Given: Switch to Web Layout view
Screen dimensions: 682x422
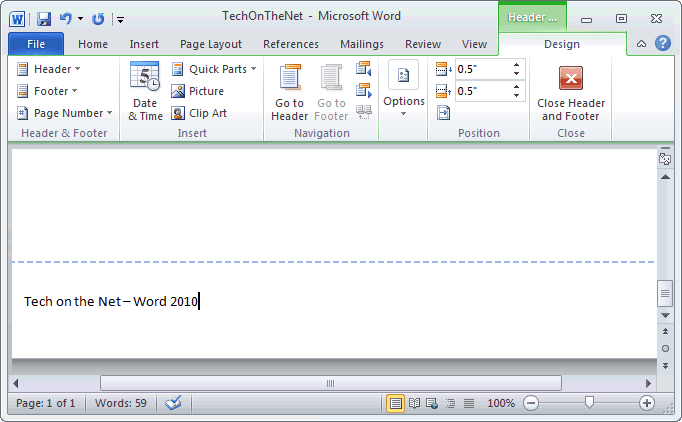Looking at the screenshot, I should [432, 403].
